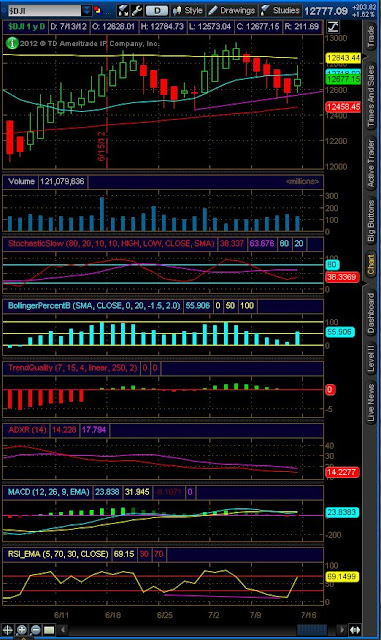
Task: Click the RSI_EMA study label
Action: (x=58, y=554)
